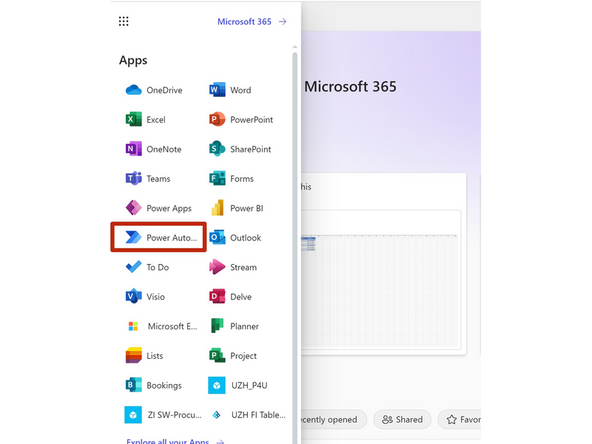Viewport: 592px width, 444px height.
Task: Open Power Apps
Action: [x=159, y=208]
